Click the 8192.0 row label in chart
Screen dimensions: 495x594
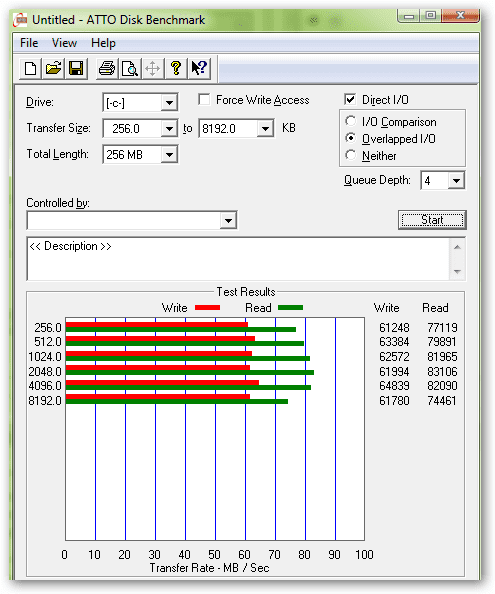(x=45, y=400)
